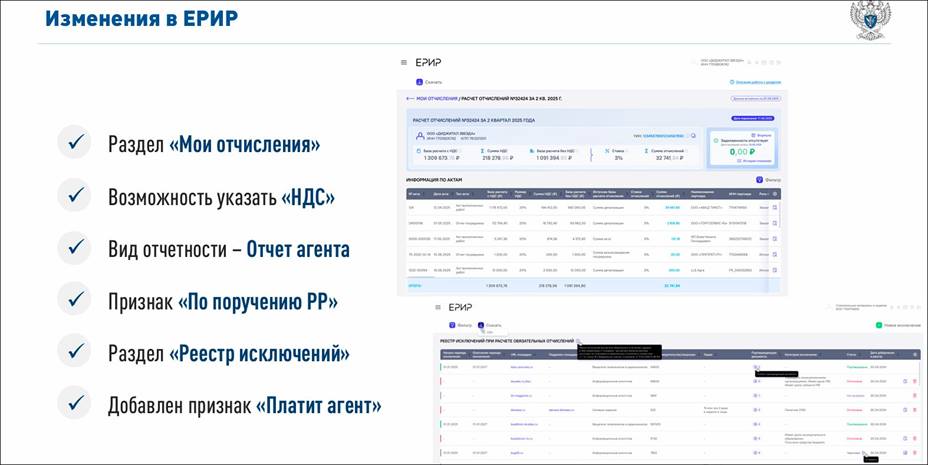Image resolution: width=928 pixels, height=465 pixels.
Task: Open document icon in first acts row
Action: (775, 208)
